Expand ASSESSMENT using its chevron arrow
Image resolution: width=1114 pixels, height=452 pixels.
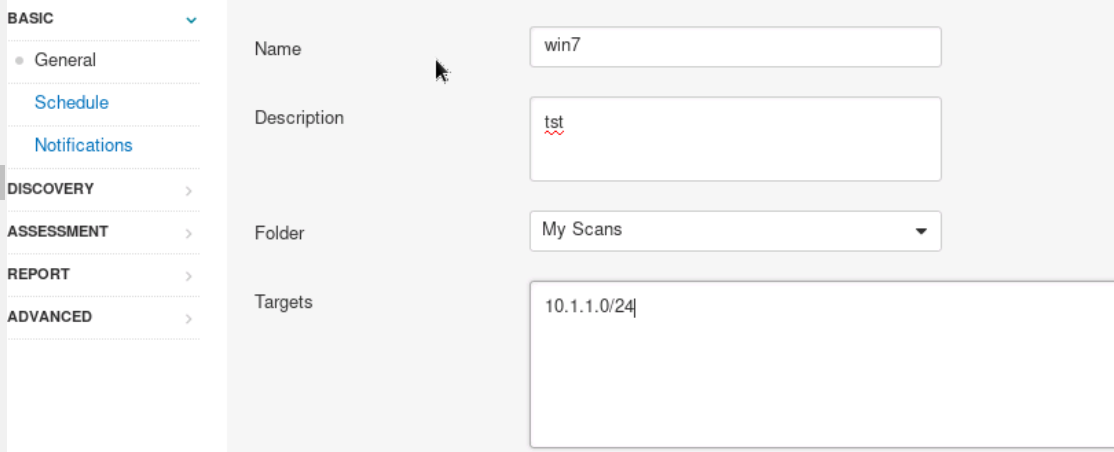pos(189,233)
